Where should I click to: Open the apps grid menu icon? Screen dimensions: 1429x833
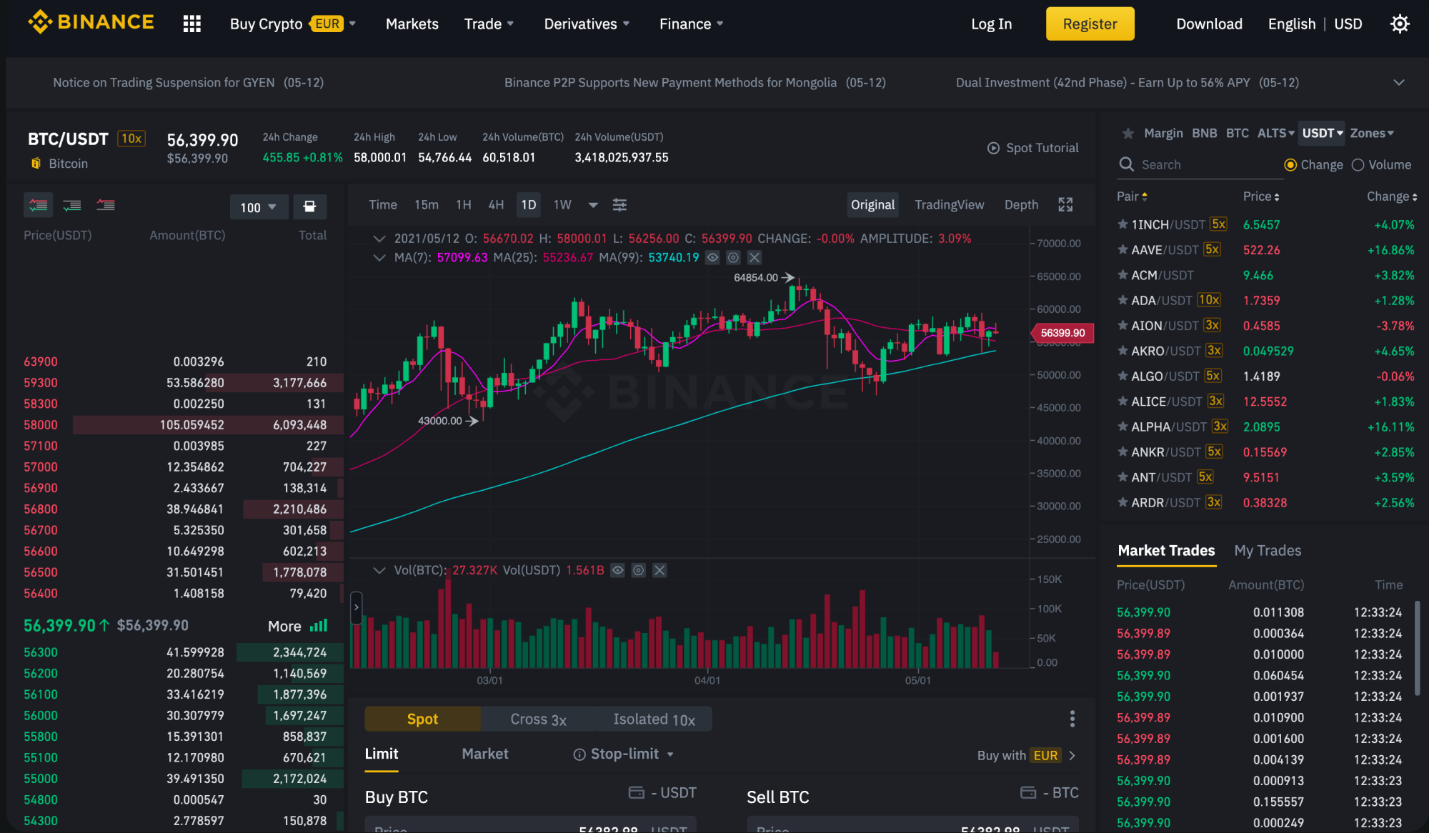(192, 24)
